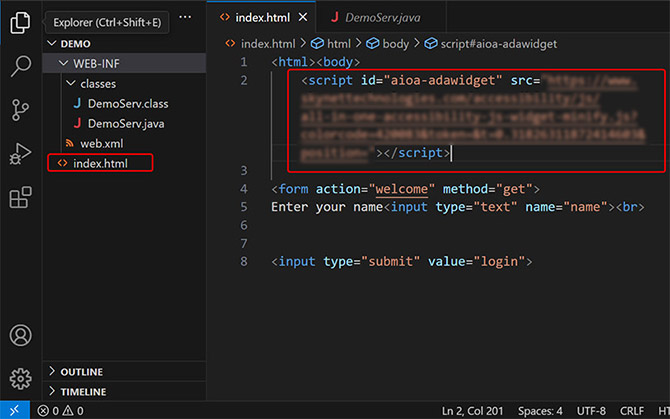Open Explorer more actions ellipsis

(184, 17)
